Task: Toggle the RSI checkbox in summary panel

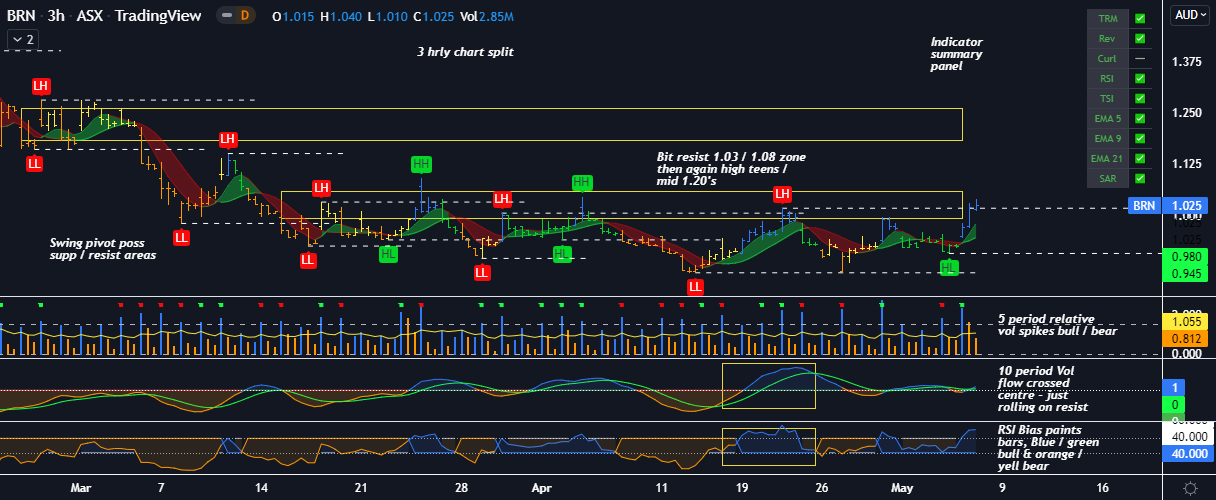Action: [1140, 79]
